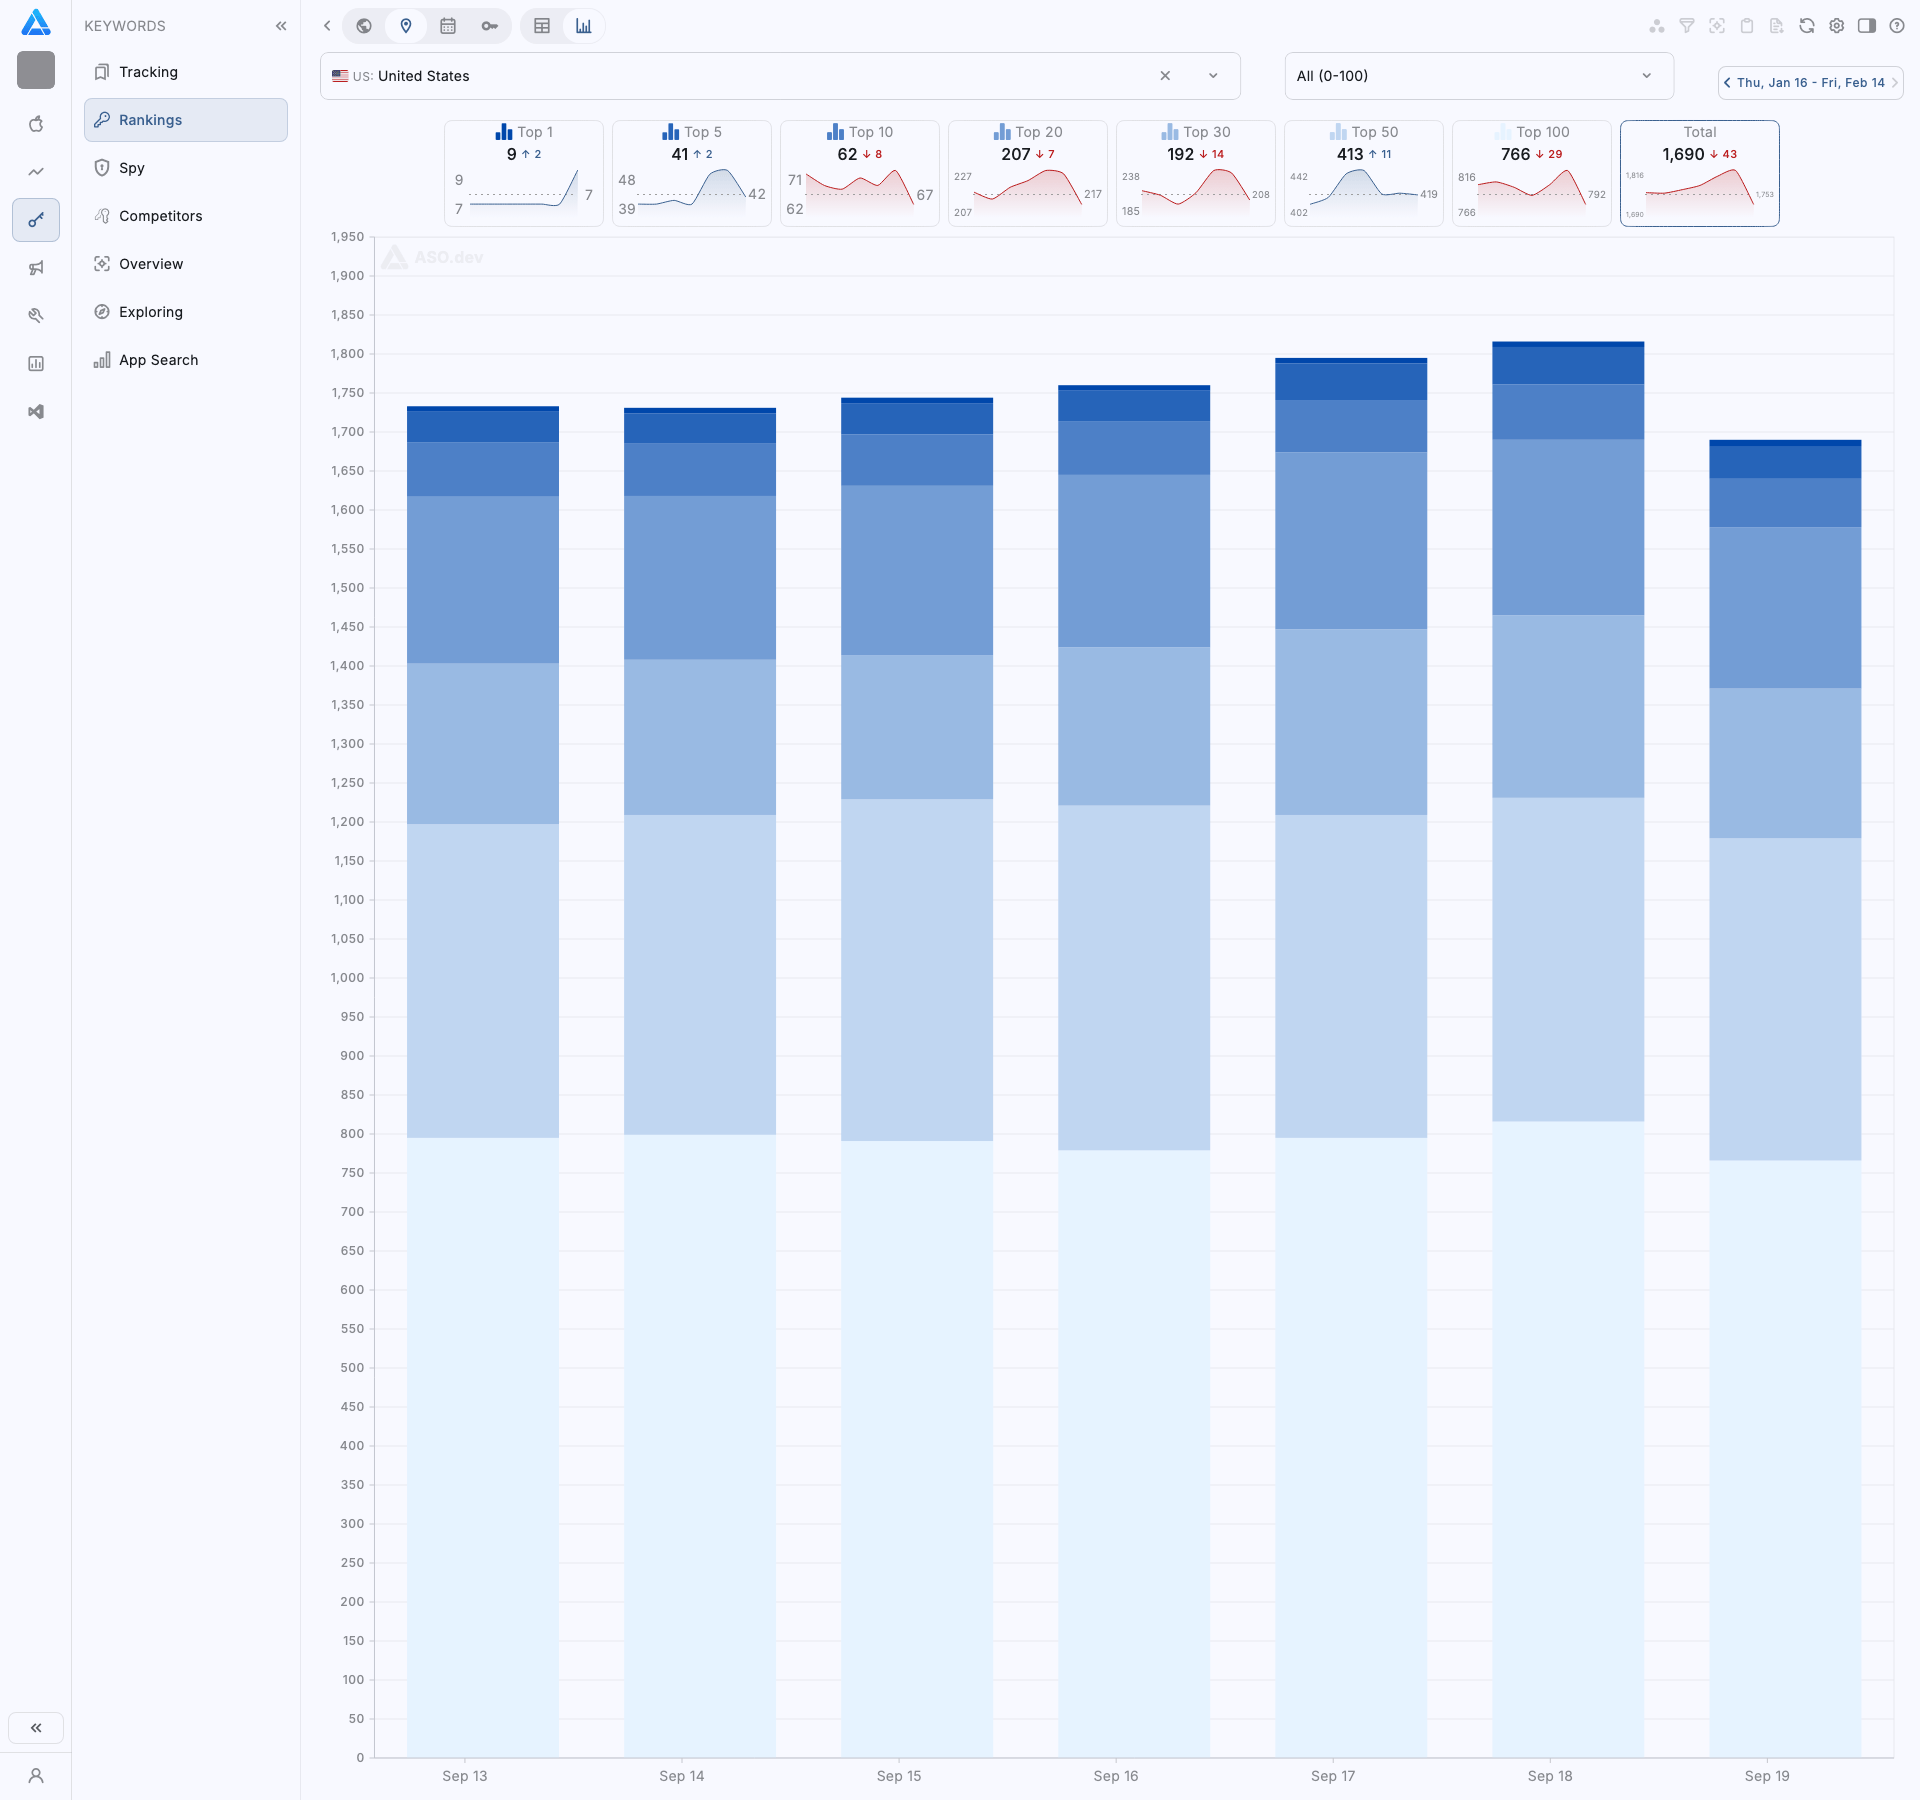Select the calendar grouping icon
Screen dimensions: 1920x1800
point(448,26)
